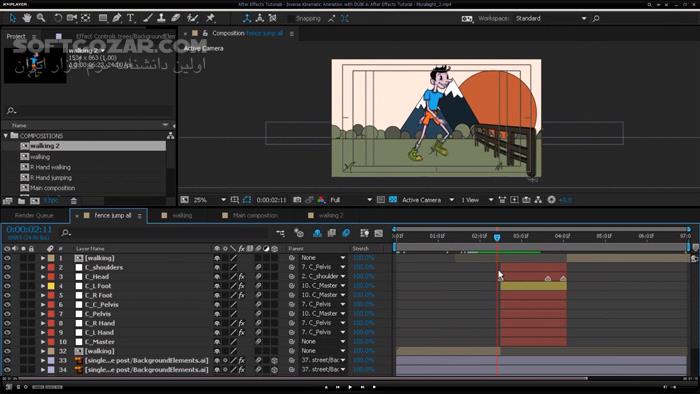Click the Project panel search field
Viewport: 700px width, 394px height.
89,110
